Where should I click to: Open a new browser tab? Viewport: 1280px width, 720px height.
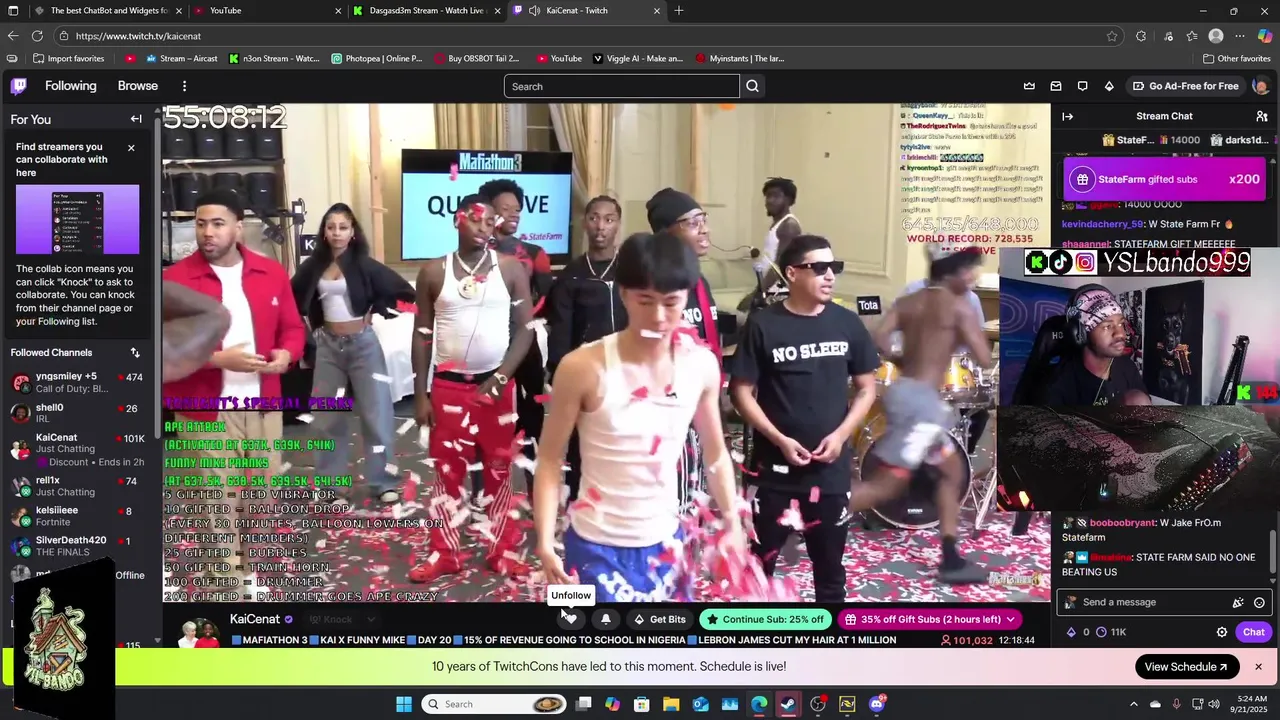pos(679,11)
